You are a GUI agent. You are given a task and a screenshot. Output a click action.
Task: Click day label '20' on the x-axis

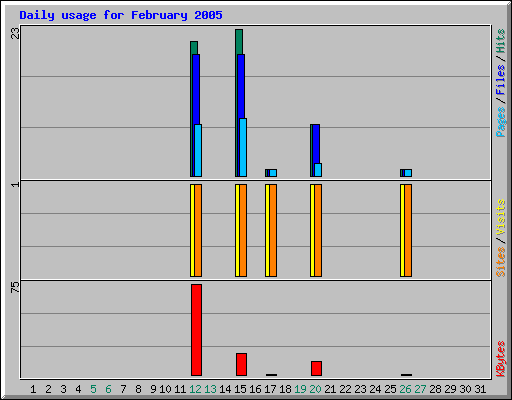(x=315, y=389)
